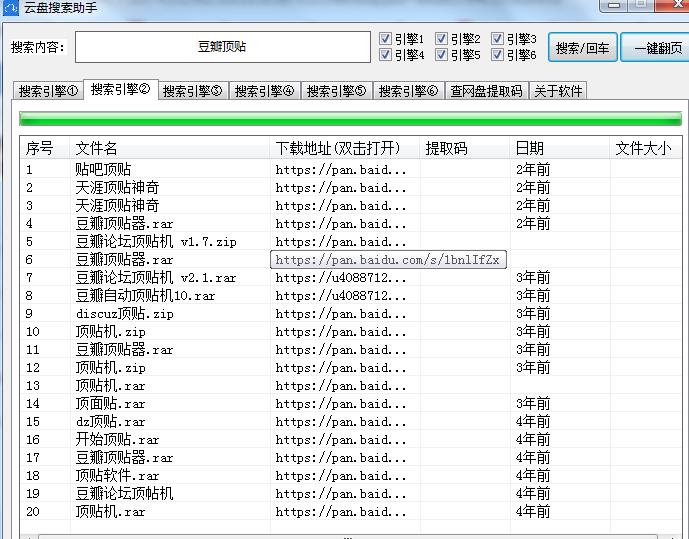Select file dz顶贴.rar
689x539 pixels.
pyautogui.click(x=110, y=422)
